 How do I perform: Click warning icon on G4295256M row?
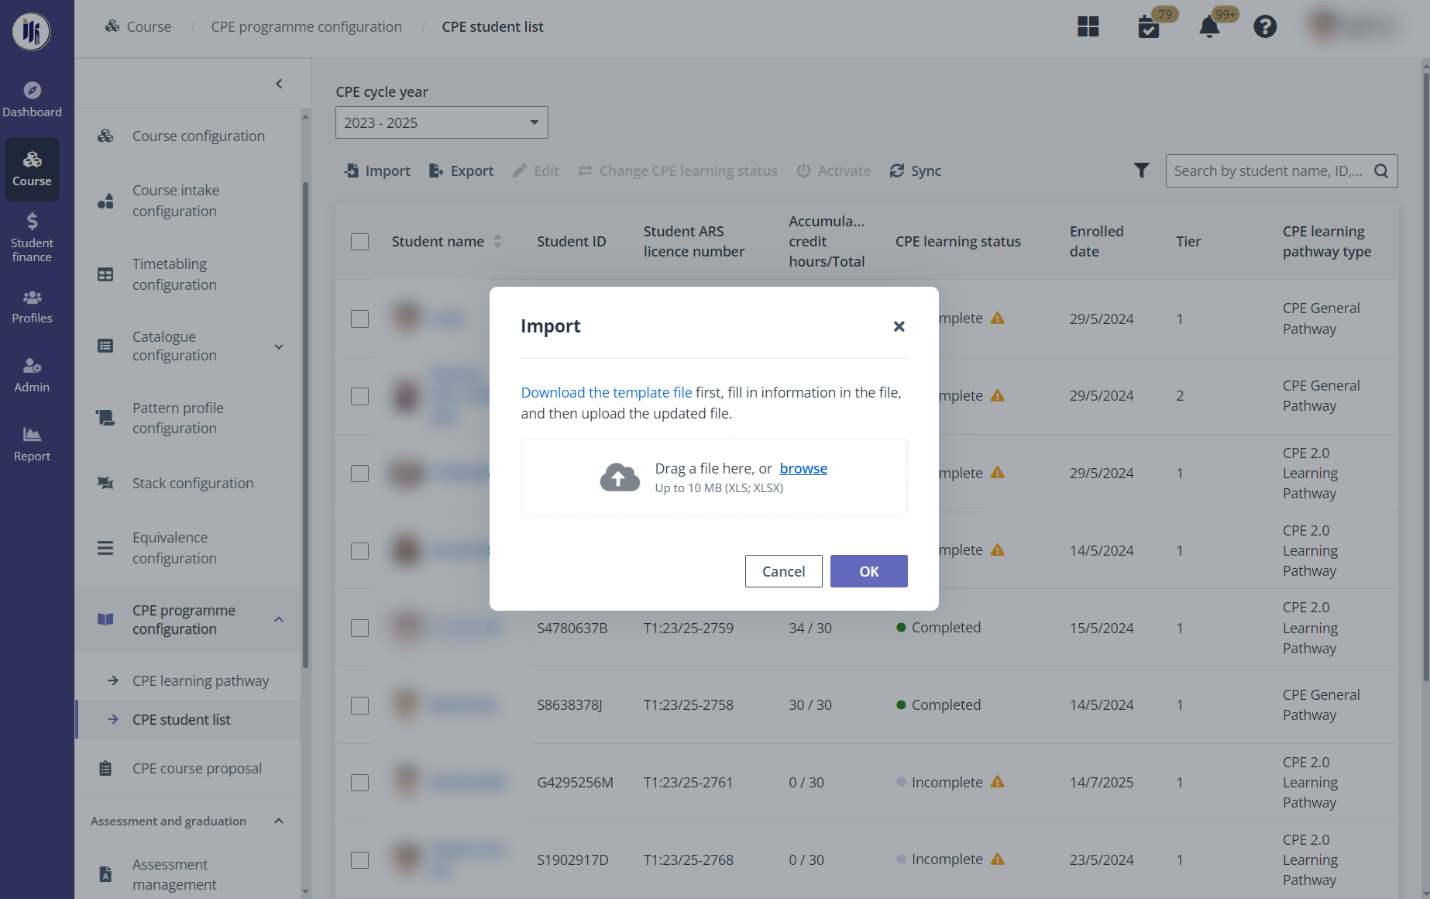(997, 782)
